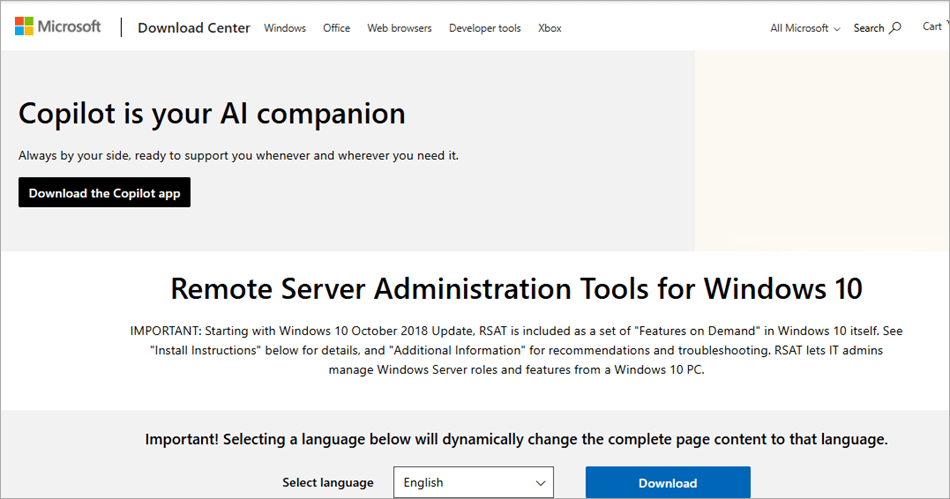
Task: Open the Cart
Action: (x=931, y=27)
